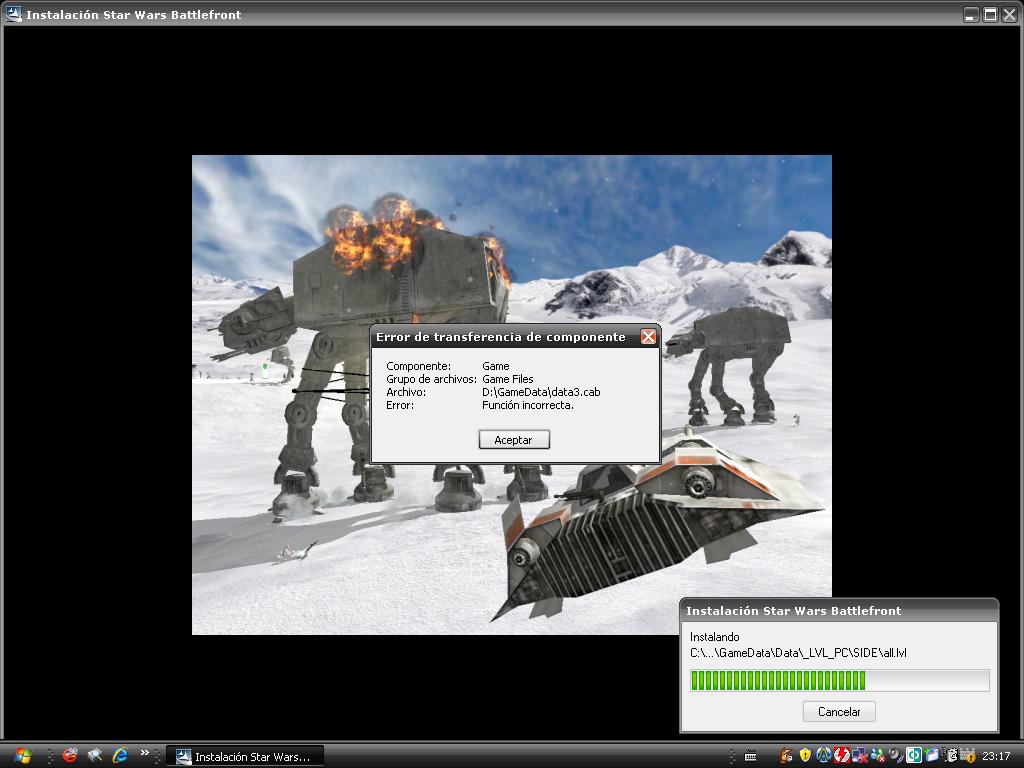This screenshot has width=1024, height=768.
Task: Click the red square tray icon
Action: [842, 755]
